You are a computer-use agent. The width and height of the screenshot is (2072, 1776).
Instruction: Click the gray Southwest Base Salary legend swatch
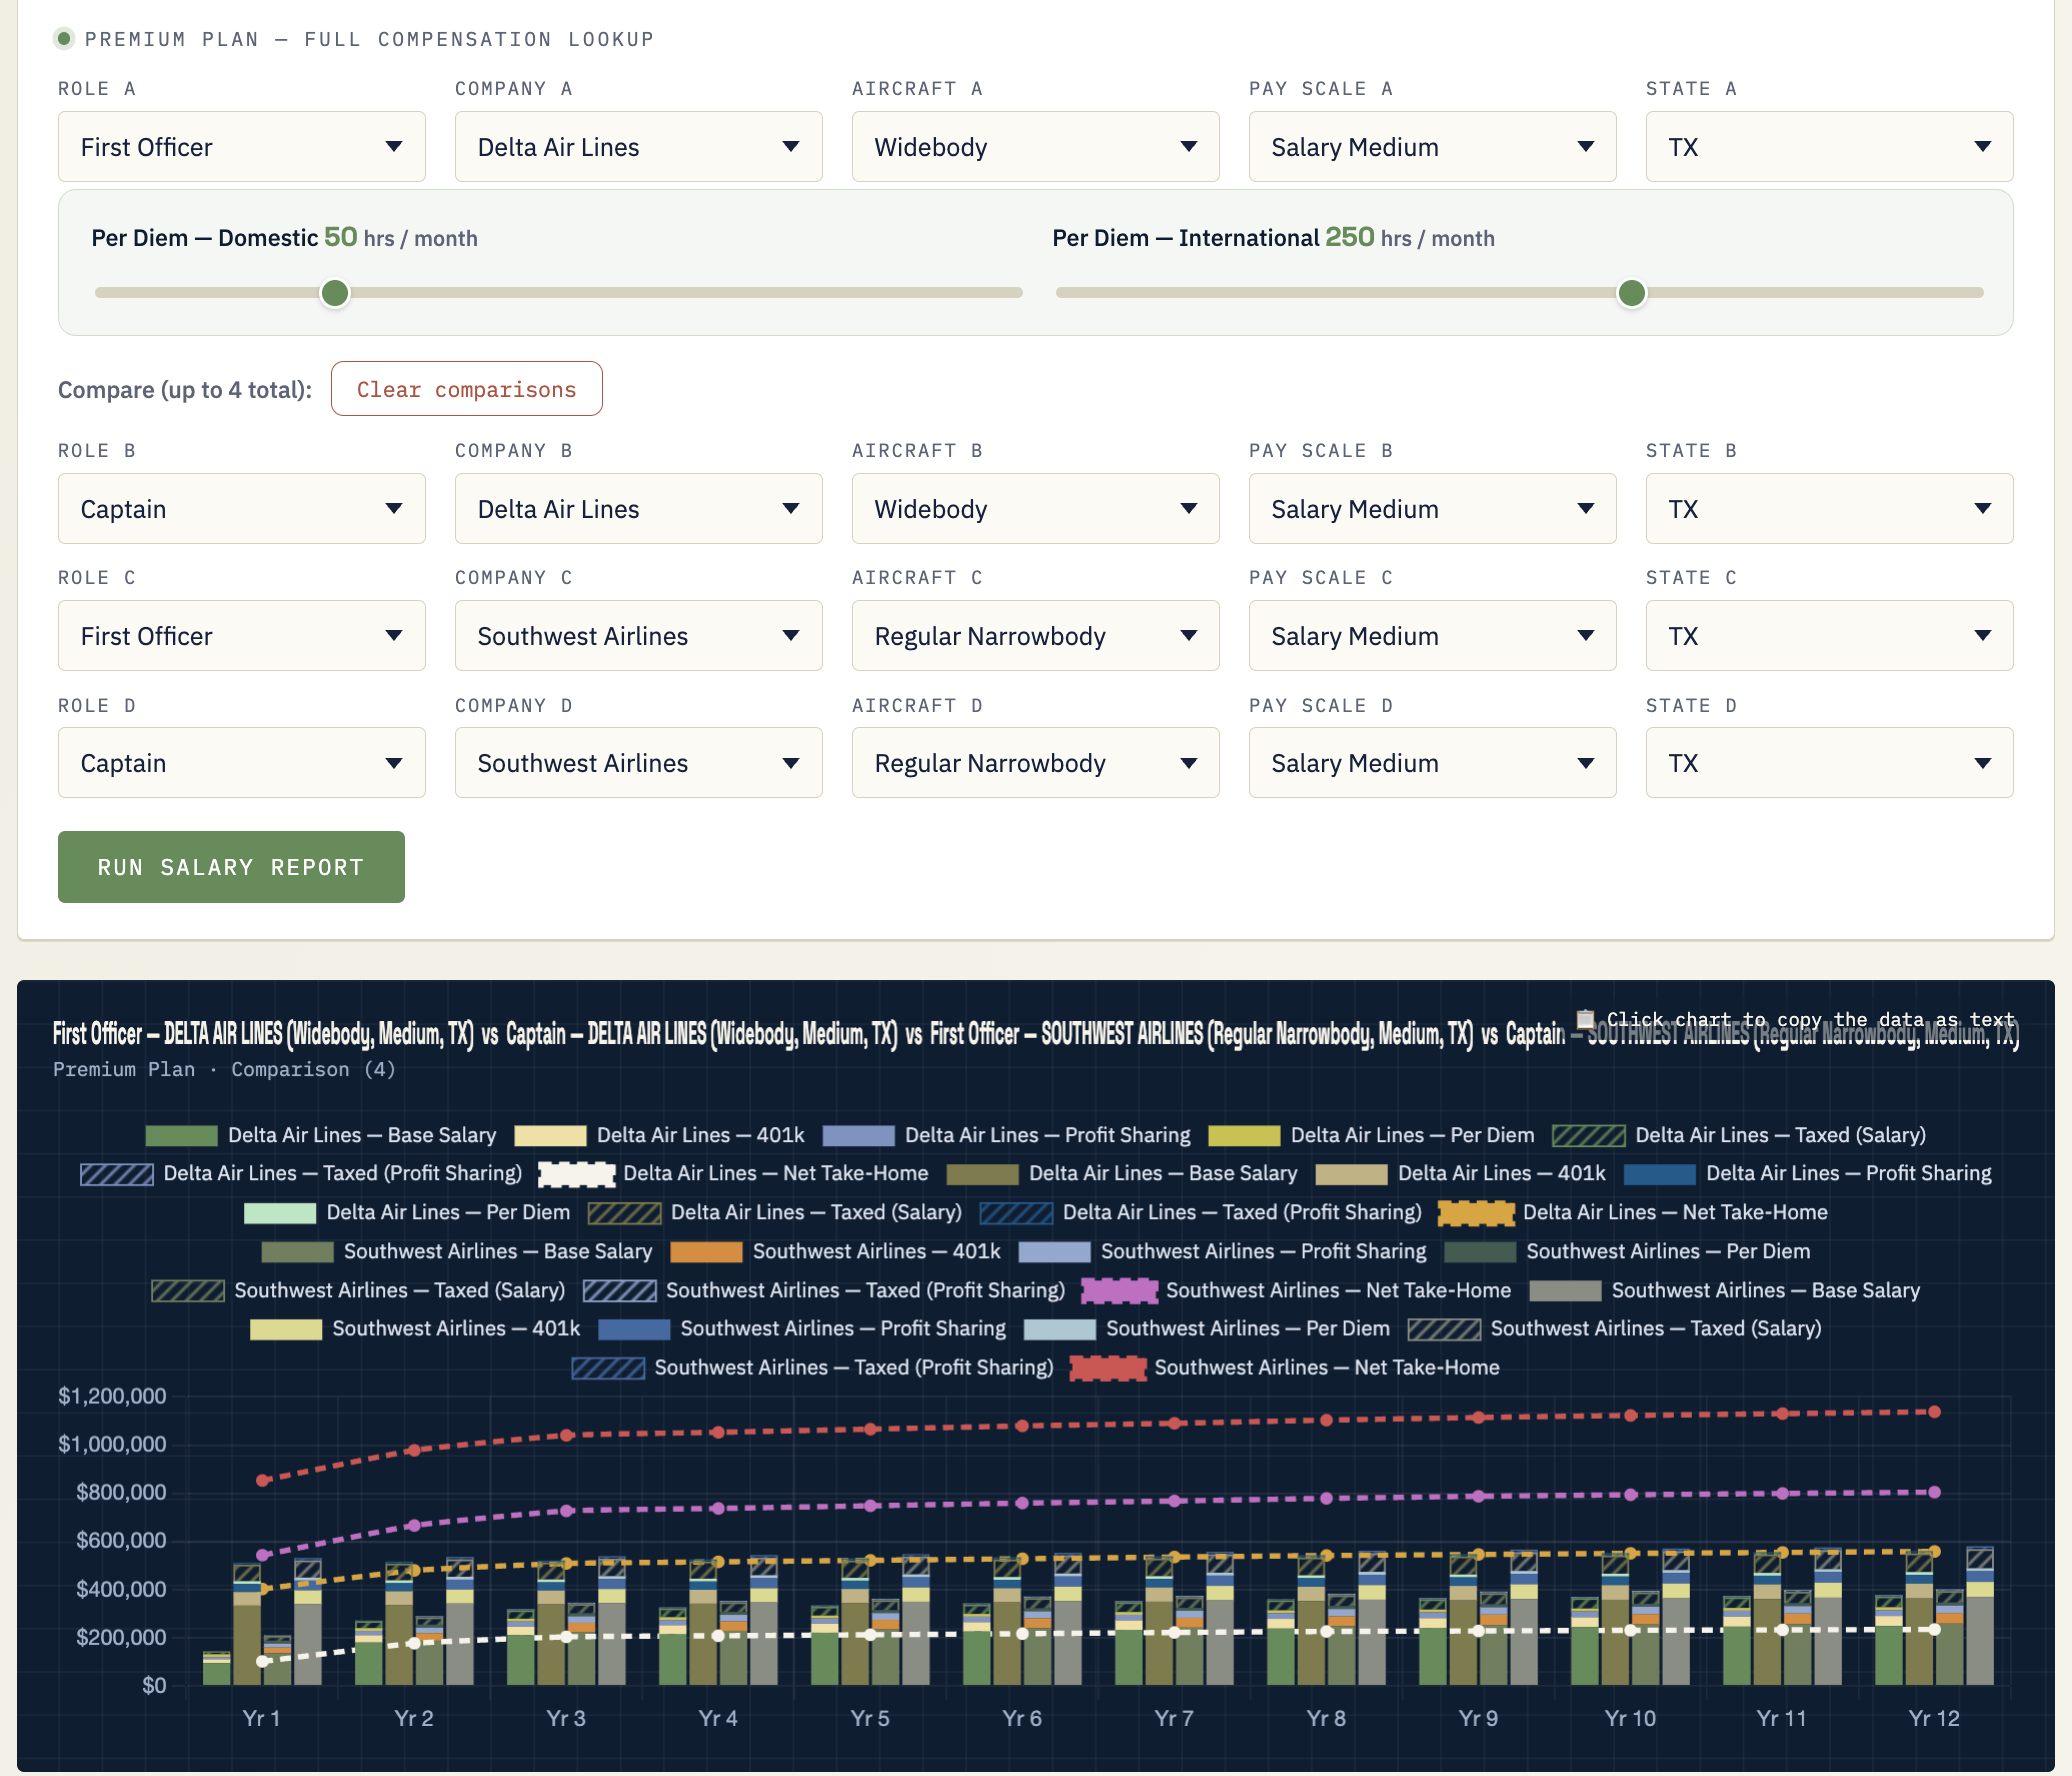tap(1565, 1290)
